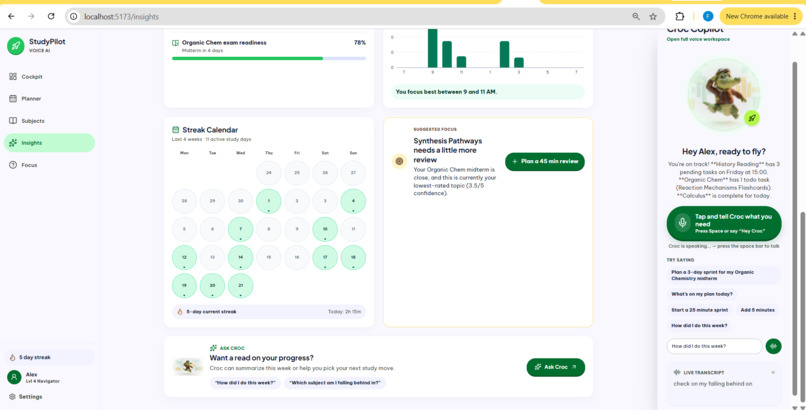Click the microphone icon in the Croc button
Image resolution: width=806 pixels, height=410 pixels.
[x=682, y=224]
